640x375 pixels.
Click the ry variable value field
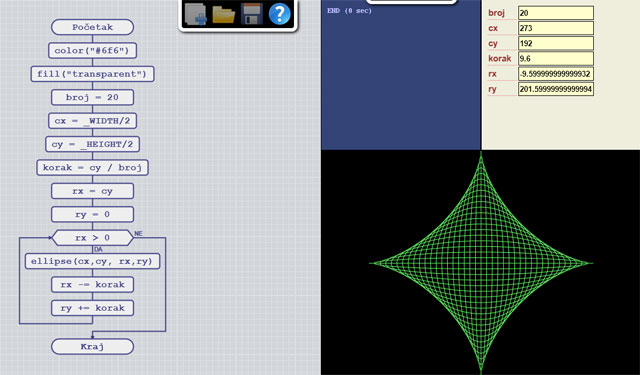coord(556,89)
